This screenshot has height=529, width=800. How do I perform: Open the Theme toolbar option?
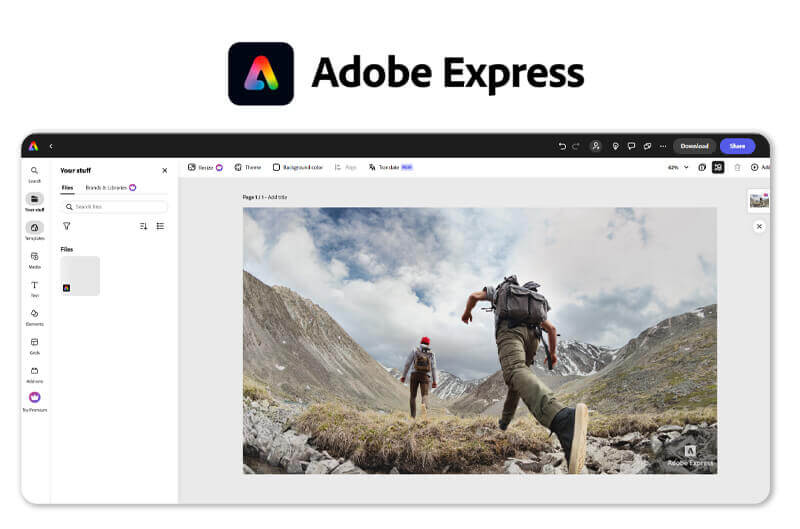[247, 167]
